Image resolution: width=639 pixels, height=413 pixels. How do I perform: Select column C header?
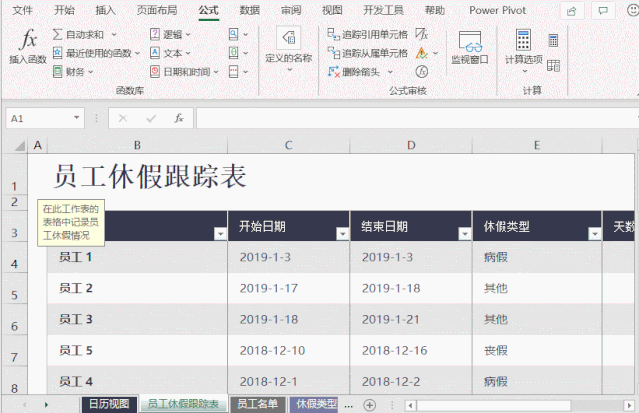[x=289, y=146]
